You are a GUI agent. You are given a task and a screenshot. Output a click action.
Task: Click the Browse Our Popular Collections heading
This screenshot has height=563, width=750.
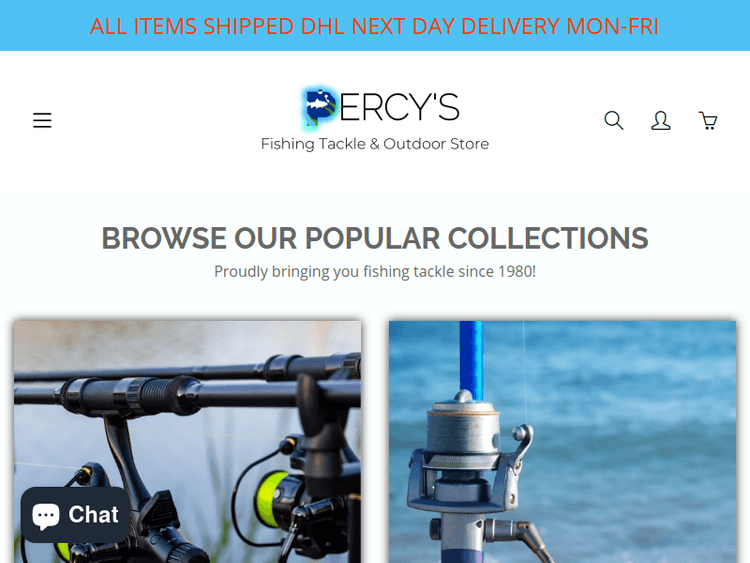point(375,238)
